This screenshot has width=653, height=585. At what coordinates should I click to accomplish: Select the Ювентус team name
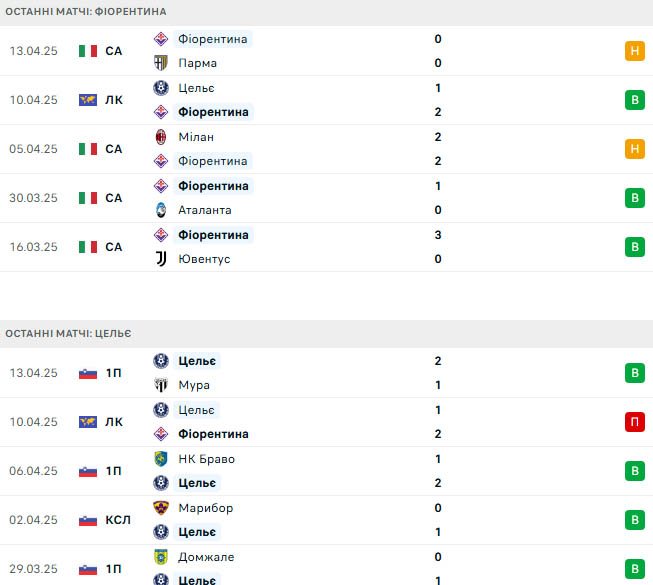[204, 259]
